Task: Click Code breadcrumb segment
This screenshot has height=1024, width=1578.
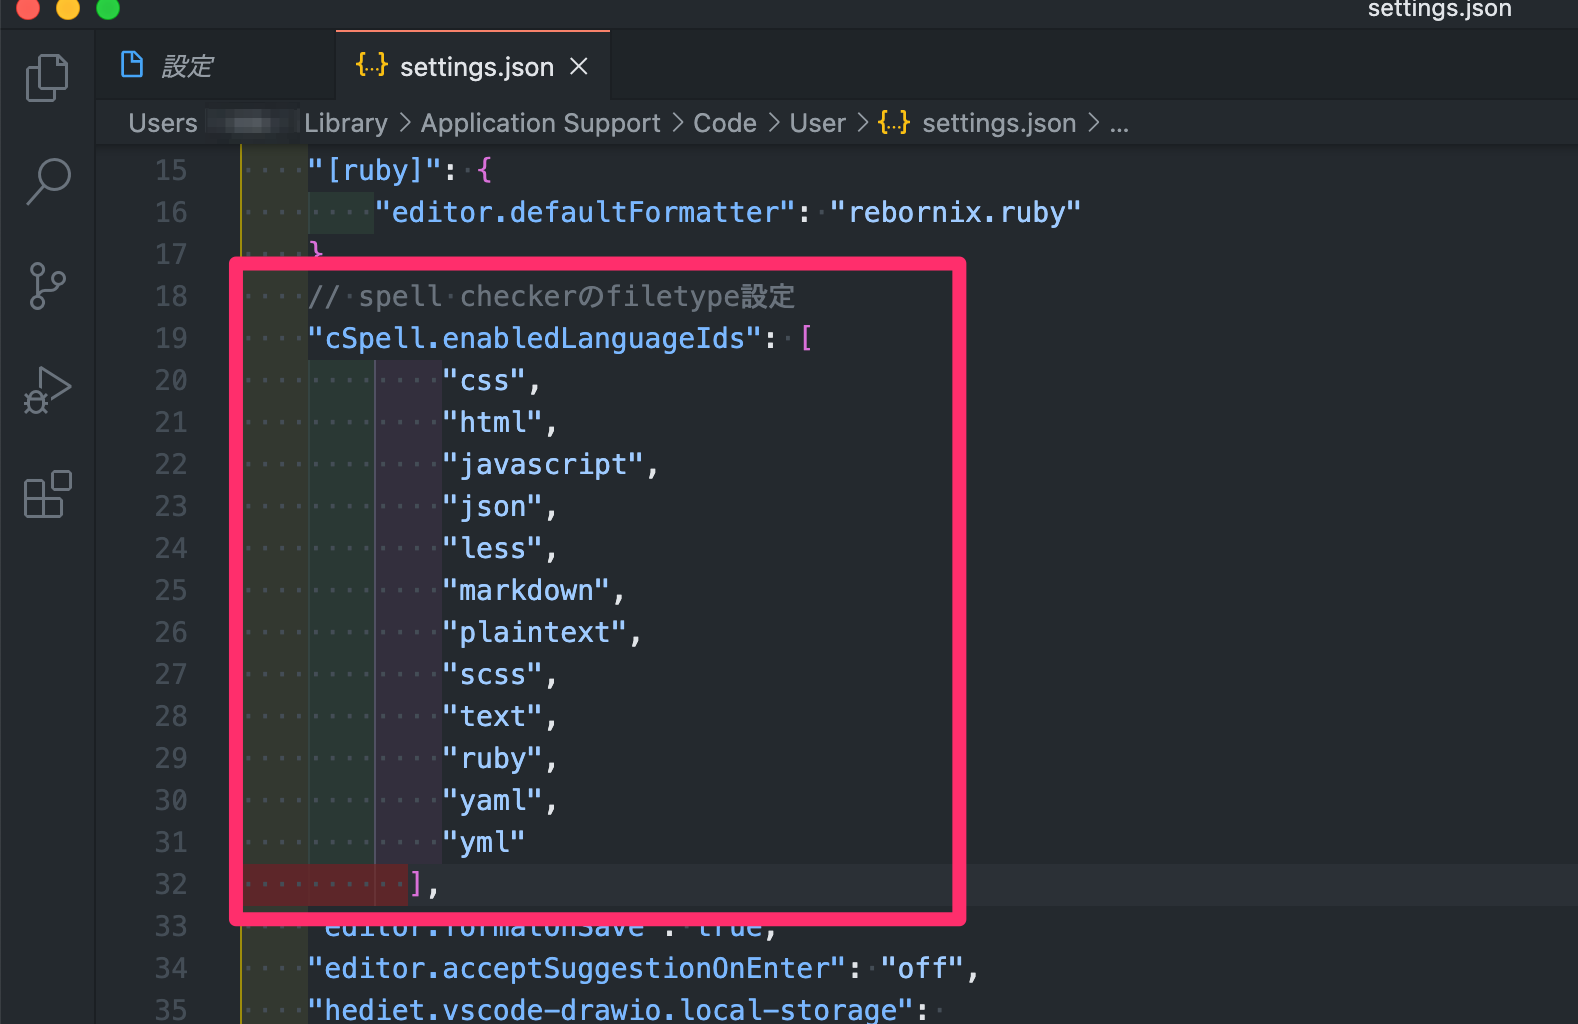Action: 725,123
